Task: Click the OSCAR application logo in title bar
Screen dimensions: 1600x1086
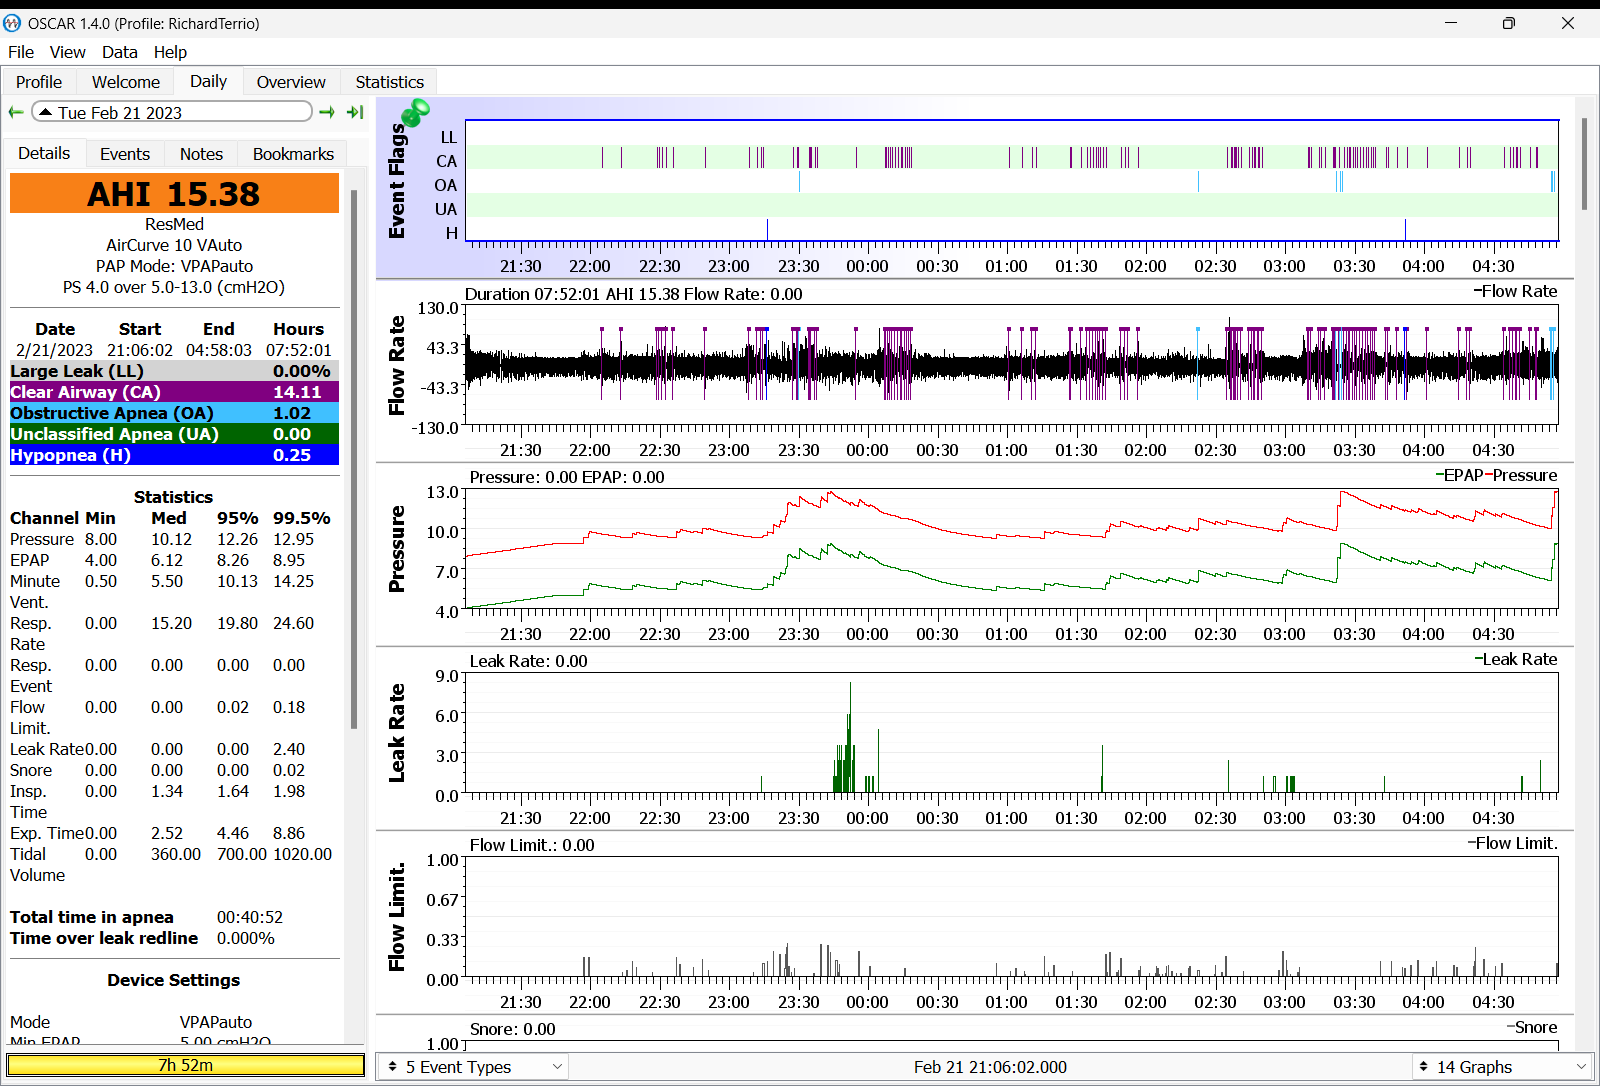Action: coord(12,23)
